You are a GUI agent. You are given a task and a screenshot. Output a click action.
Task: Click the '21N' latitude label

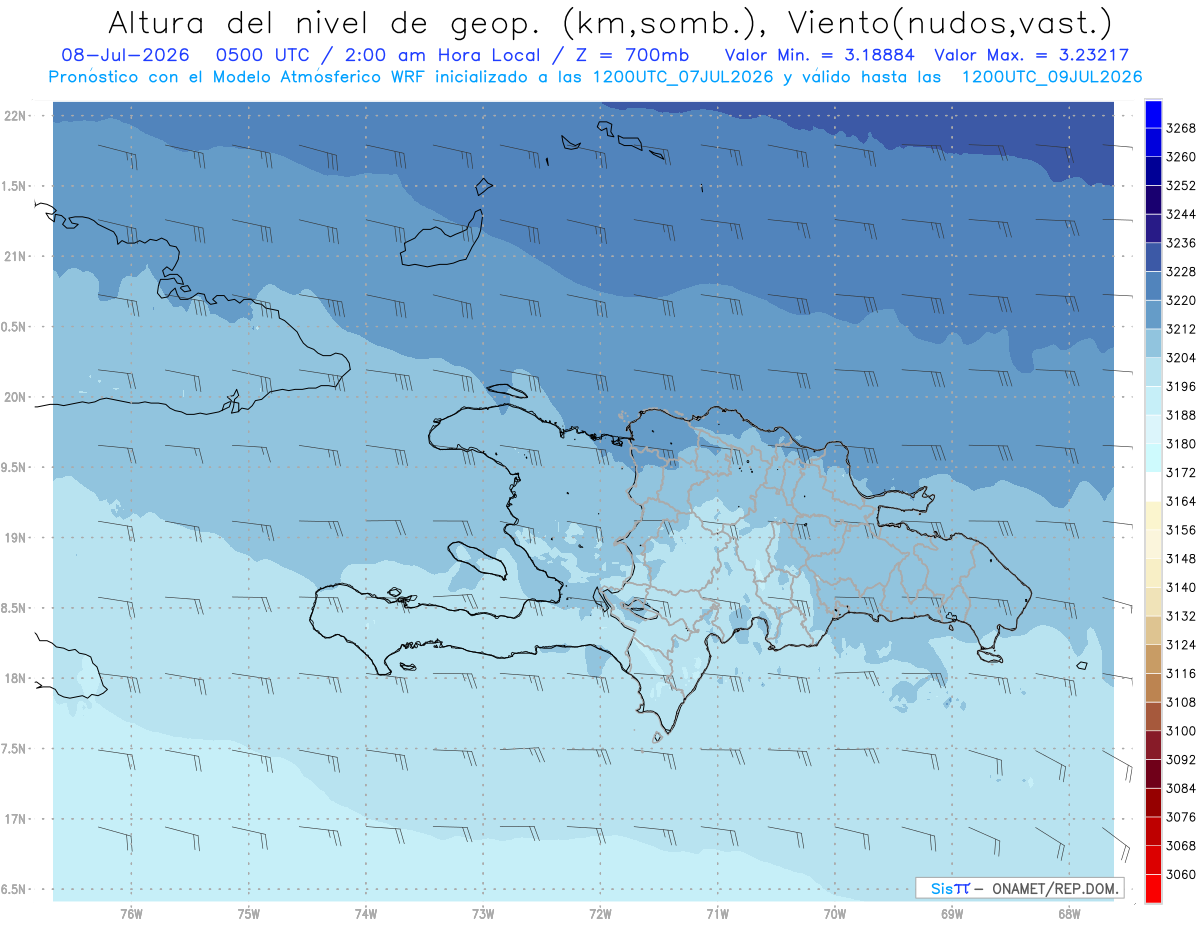coord(14,257)
